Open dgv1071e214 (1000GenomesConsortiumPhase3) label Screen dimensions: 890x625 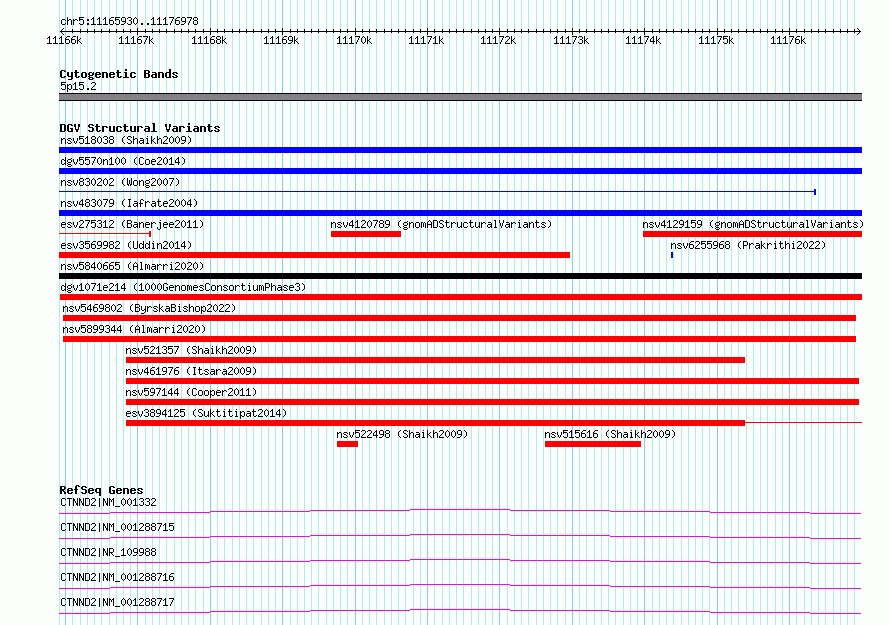183,287
